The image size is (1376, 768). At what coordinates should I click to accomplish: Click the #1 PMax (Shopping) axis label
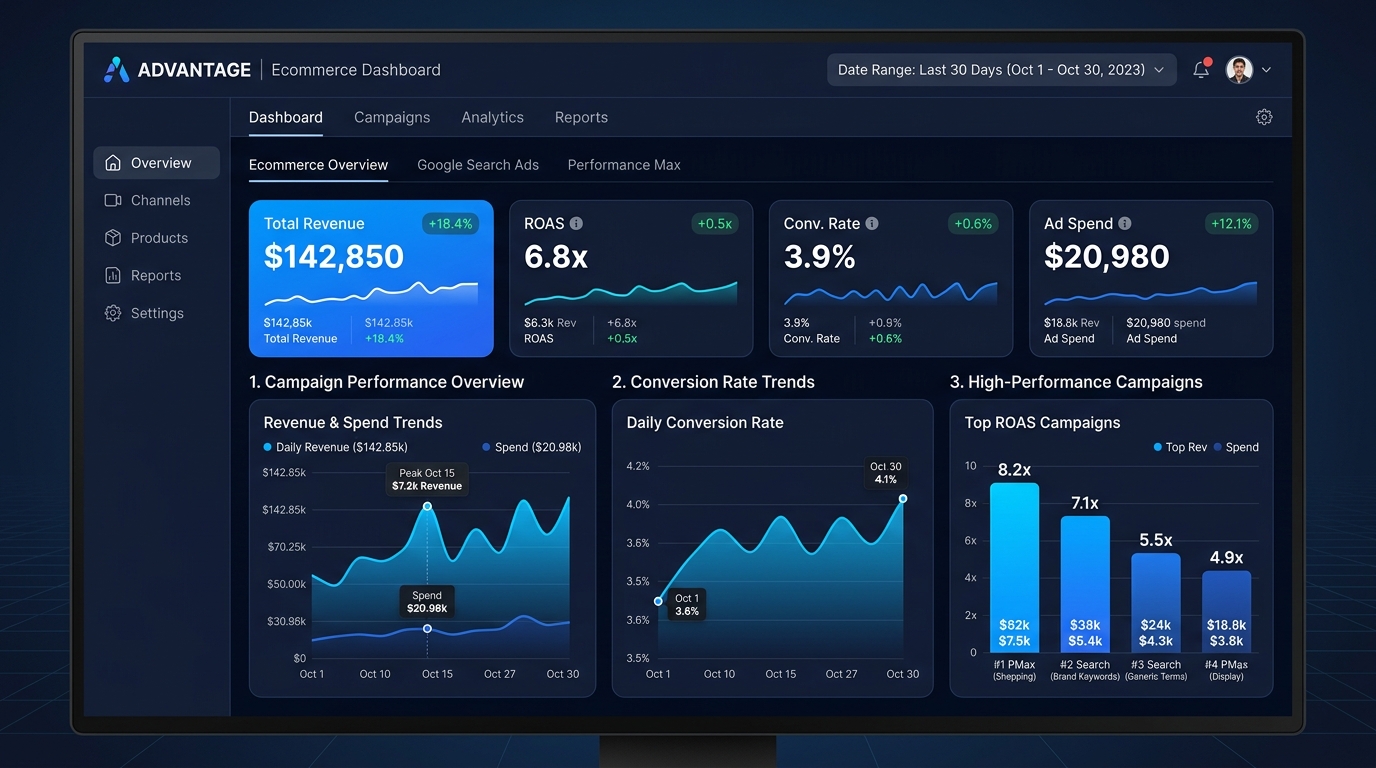[1014, 670]
